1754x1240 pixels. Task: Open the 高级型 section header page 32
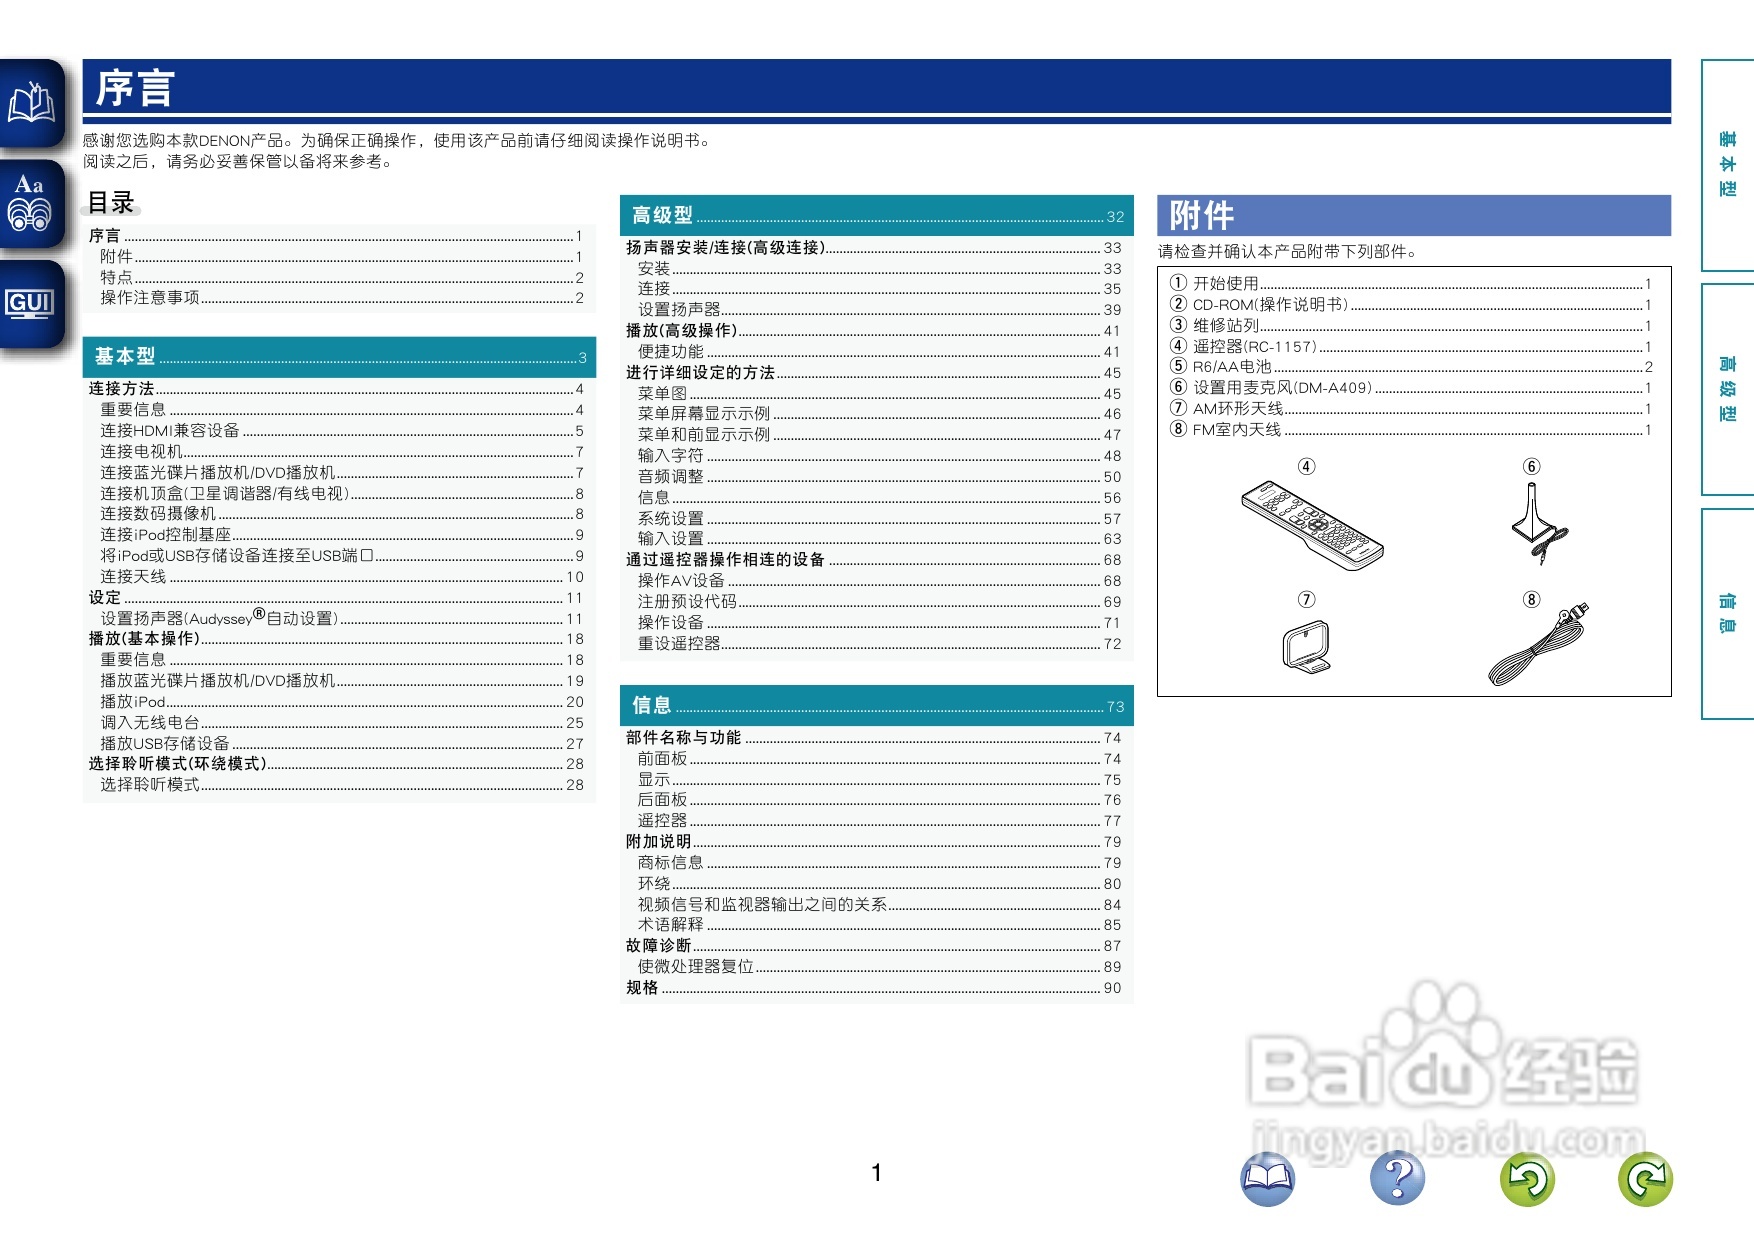(x=876, y=215)
